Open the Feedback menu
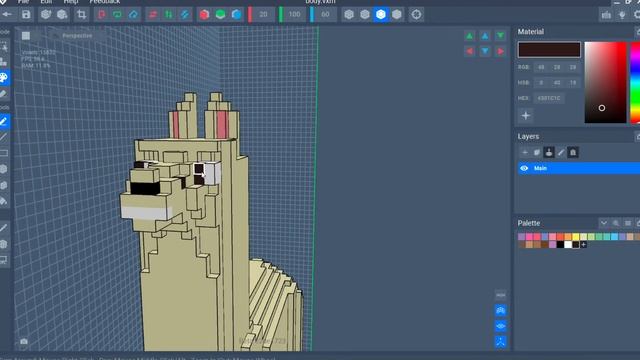The image size is (640, 360). pyautogui.click(x=104, y=2)
